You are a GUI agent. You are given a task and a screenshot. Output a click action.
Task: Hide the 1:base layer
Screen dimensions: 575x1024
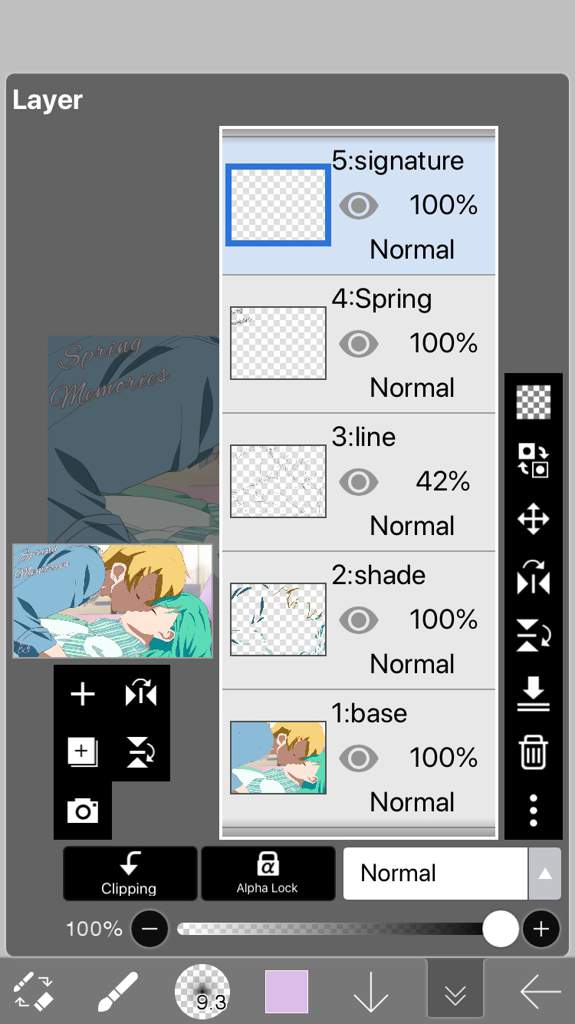pos(358,758)
